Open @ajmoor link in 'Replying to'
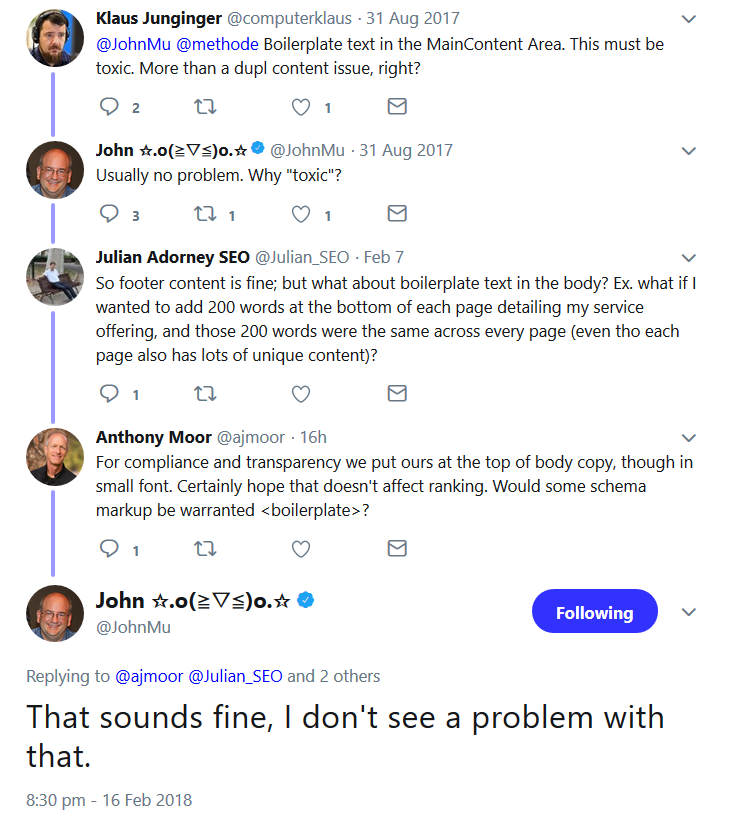The width and height of the screenshot is (733, 816). pyautogui.click(x=149, y=676)
